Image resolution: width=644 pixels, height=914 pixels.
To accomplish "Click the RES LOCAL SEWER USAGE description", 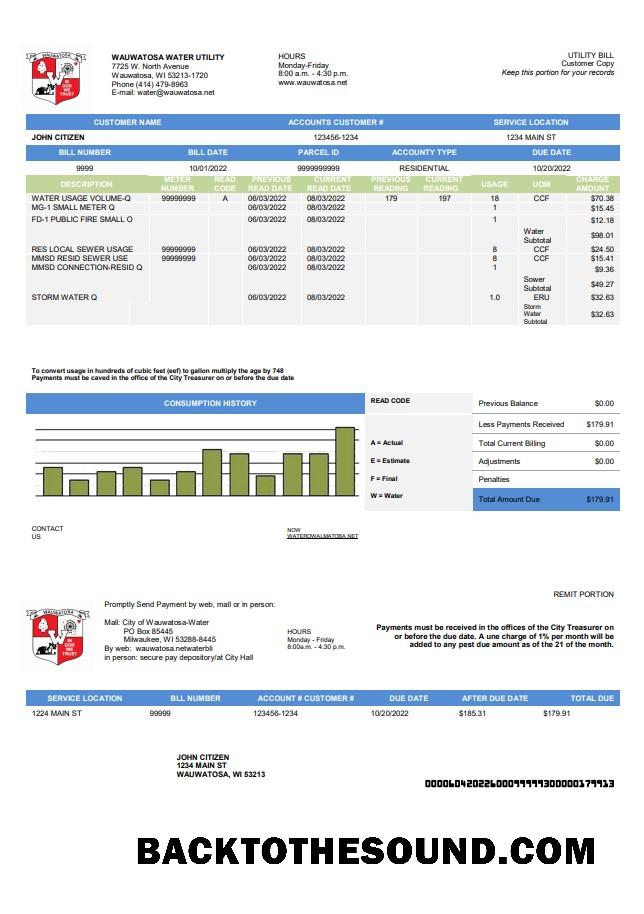I will pyautogui.click(x=82, y=249).
